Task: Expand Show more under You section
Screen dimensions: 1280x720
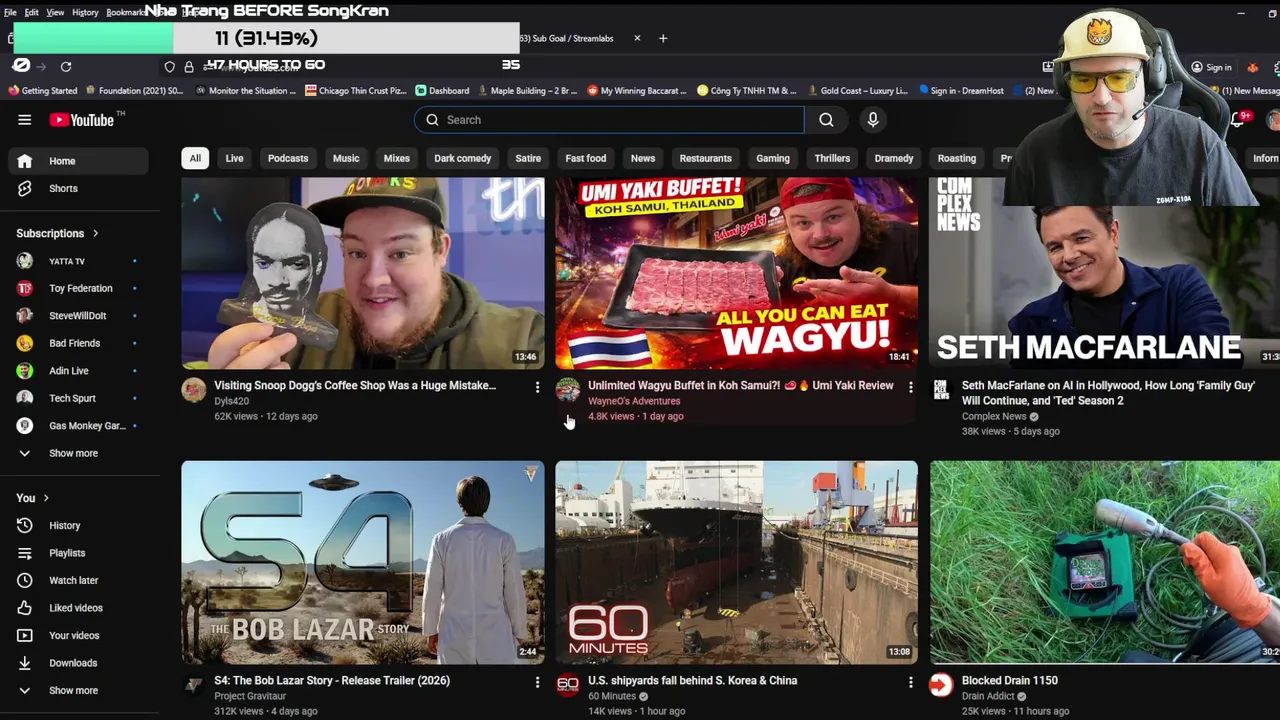Action: point(78,690)
